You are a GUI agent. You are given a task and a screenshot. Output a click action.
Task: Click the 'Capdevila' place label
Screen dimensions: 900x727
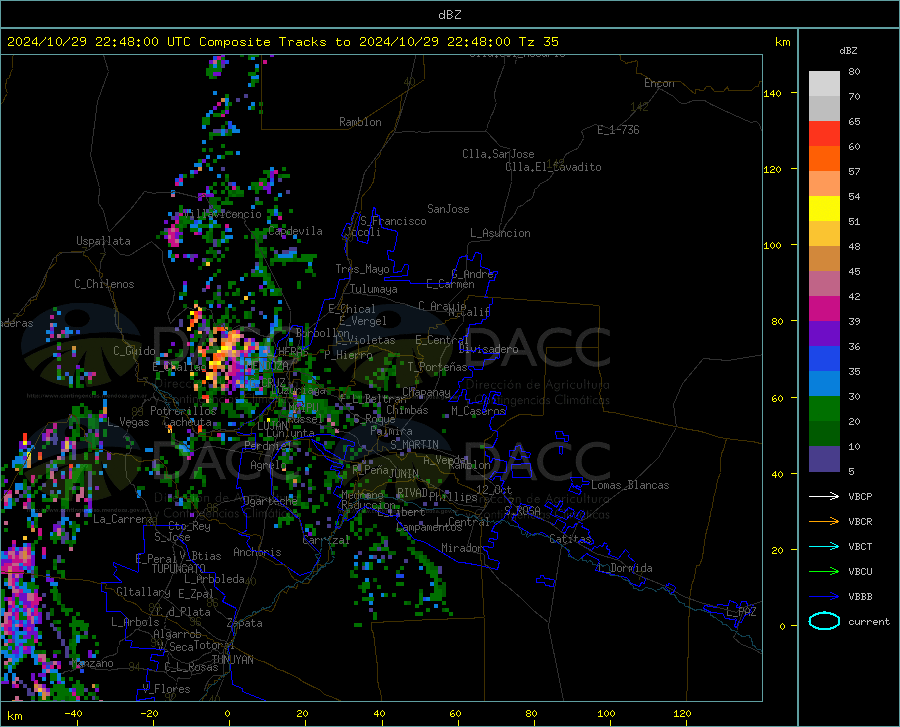coord(296,231)
